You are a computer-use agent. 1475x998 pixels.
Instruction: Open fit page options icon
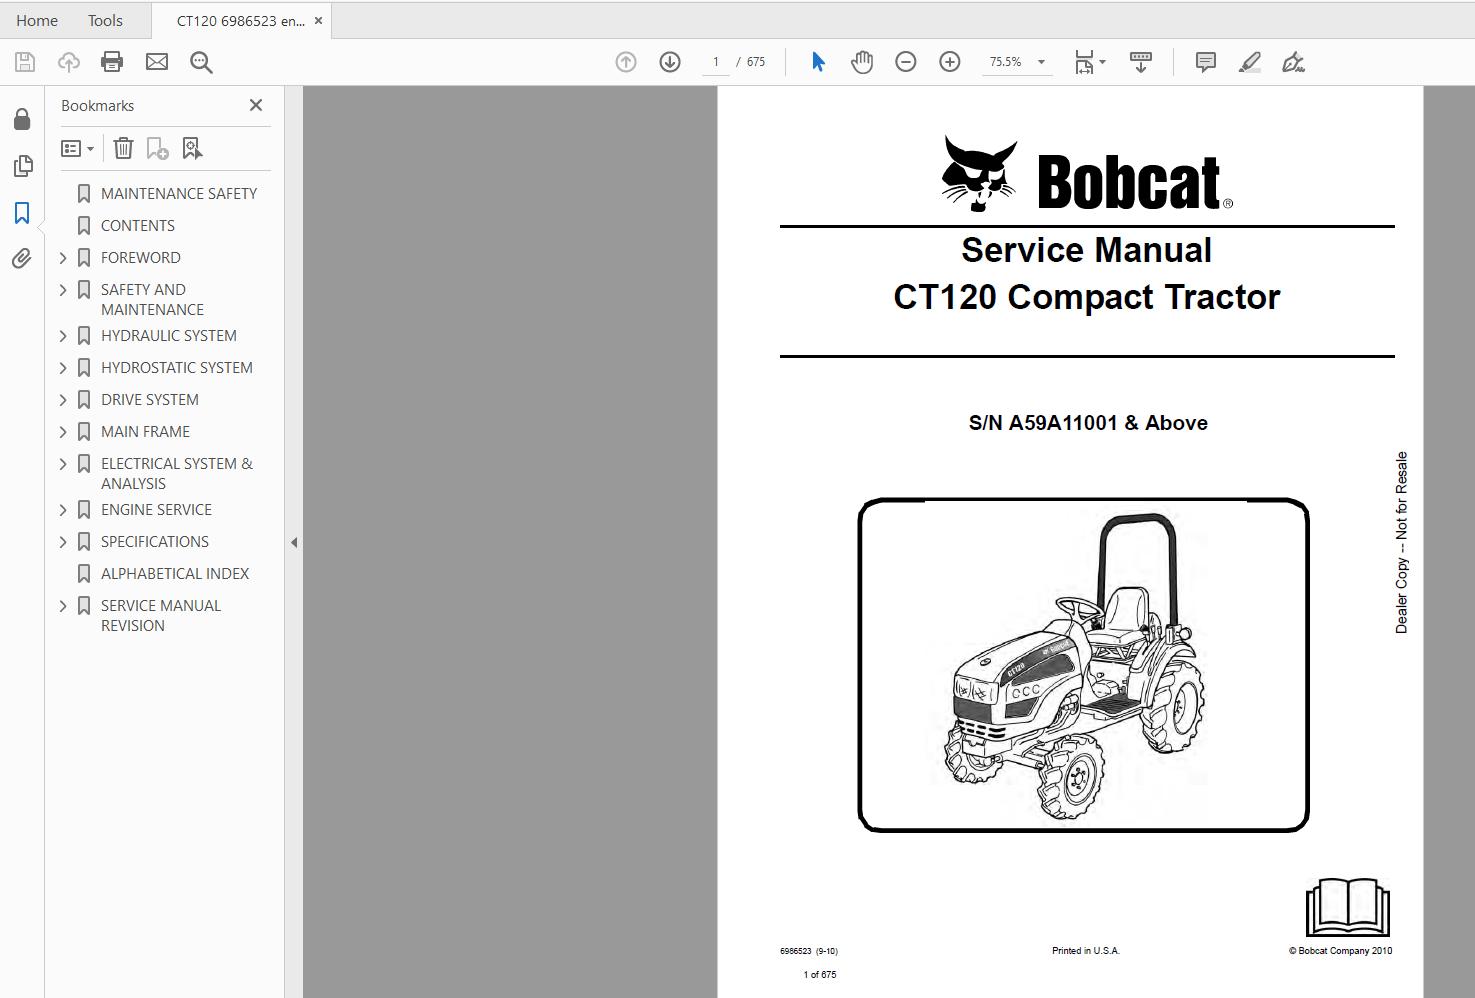click(1090, 62)
